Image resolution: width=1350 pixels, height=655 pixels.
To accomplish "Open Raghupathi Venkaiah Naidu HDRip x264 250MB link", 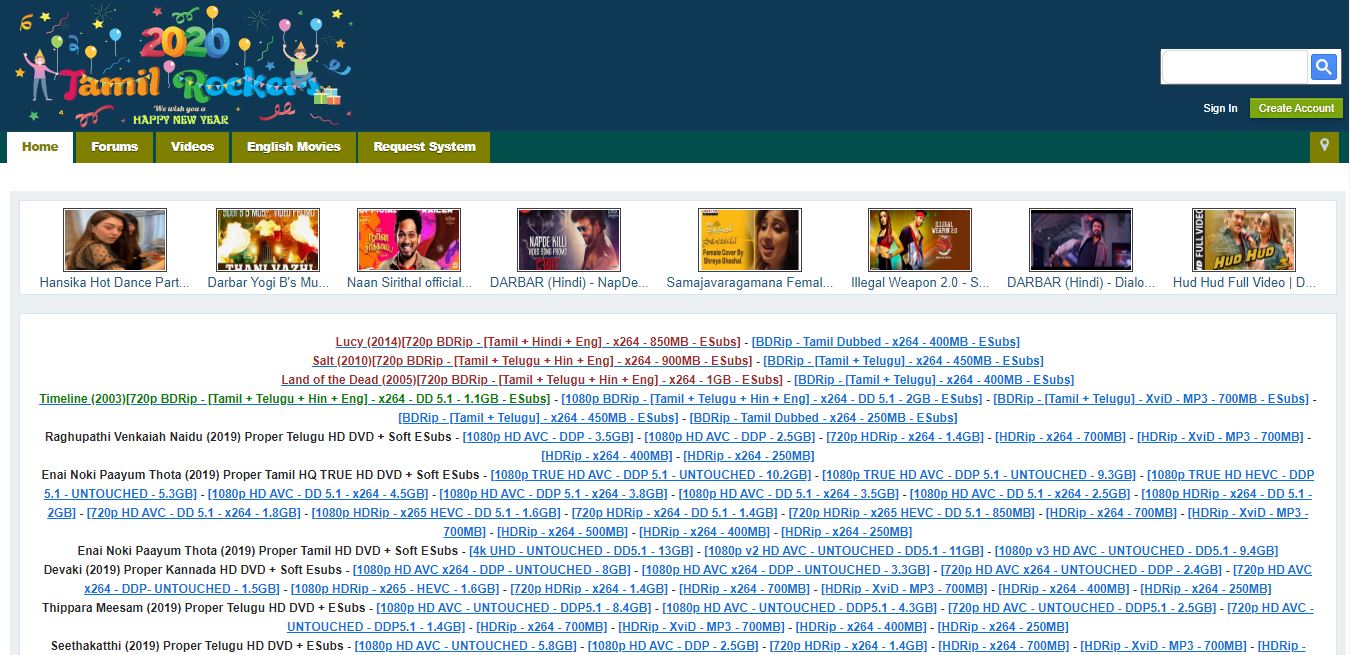I will (749, 456).
